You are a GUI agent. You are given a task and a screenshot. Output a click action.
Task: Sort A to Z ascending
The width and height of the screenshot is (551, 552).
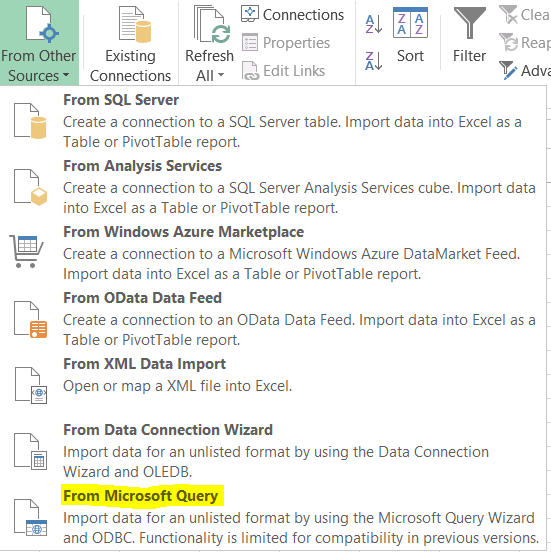click(374, 24)
